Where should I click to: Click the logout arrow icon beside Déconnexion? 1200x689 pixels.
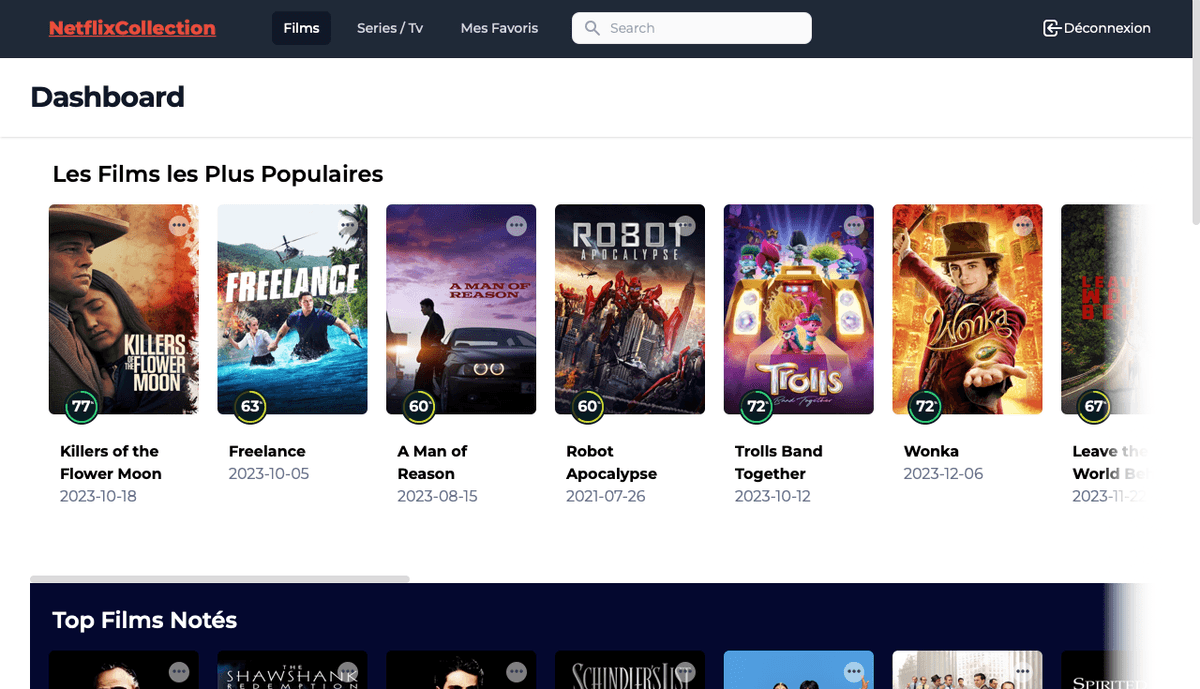click(1052, 28)
